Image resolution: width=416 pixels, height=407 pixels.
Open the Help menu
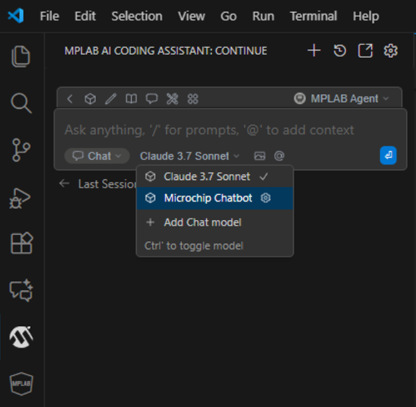(x=366, y=16)
